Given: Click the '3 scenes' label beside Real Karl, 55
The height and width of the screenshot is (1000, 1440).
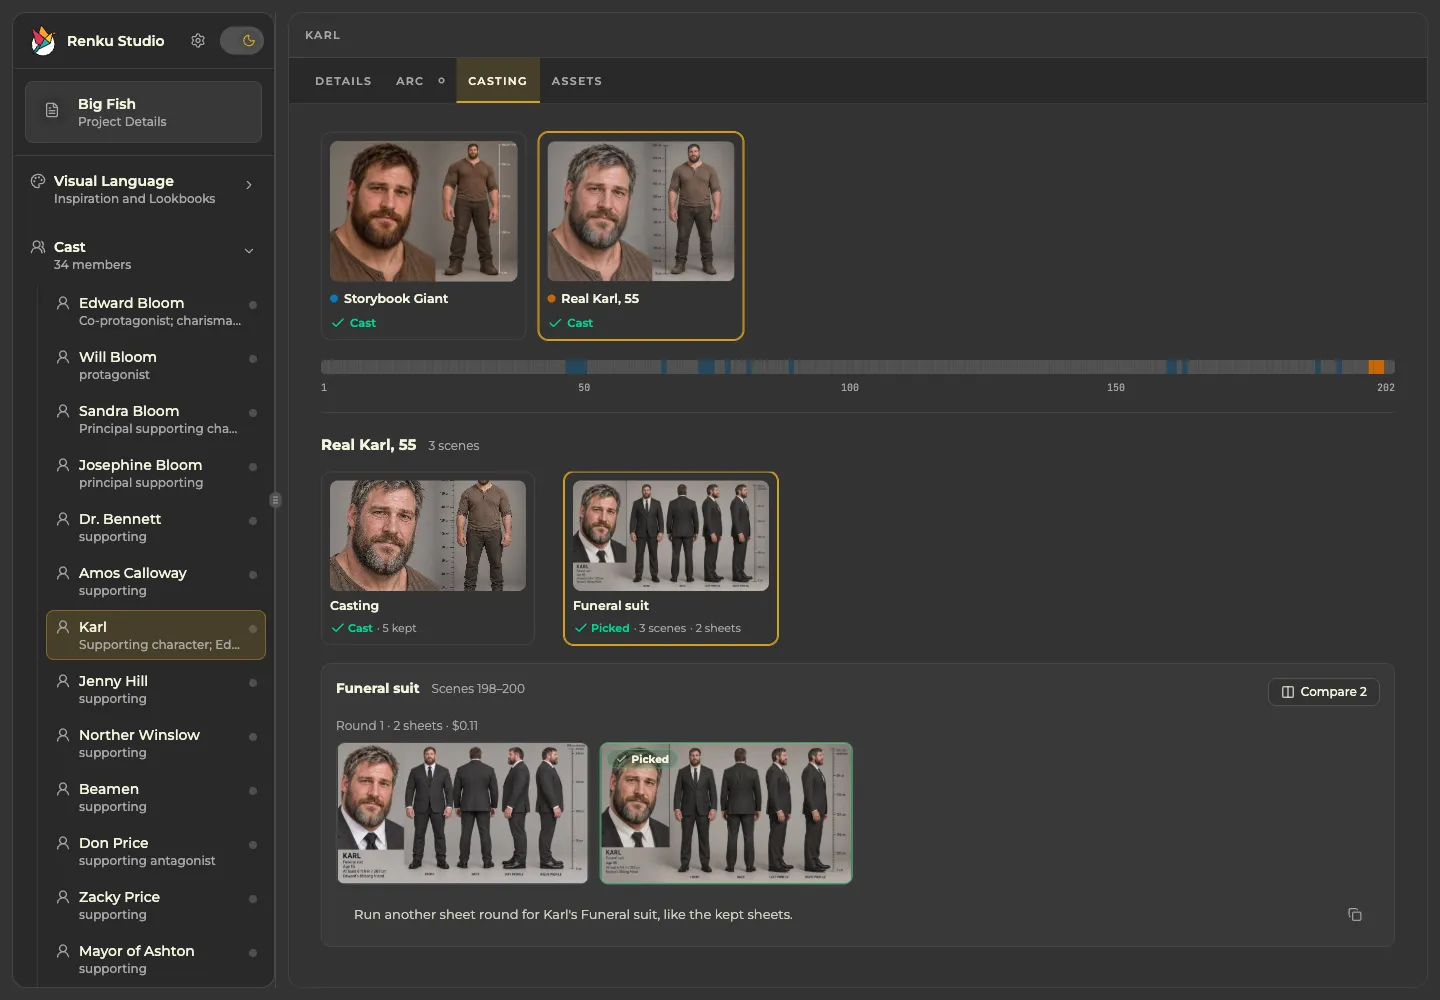Looking at the screenshot, I should point(454,446).
